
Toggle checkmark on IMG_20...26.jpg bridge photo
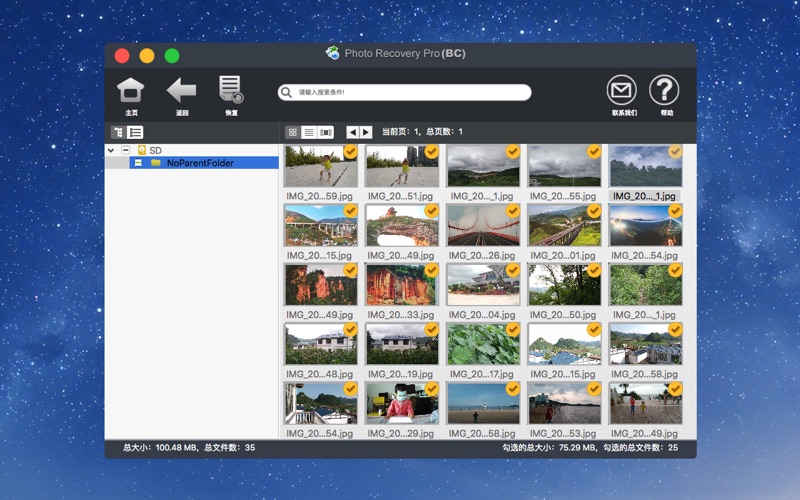coord(513,211)
